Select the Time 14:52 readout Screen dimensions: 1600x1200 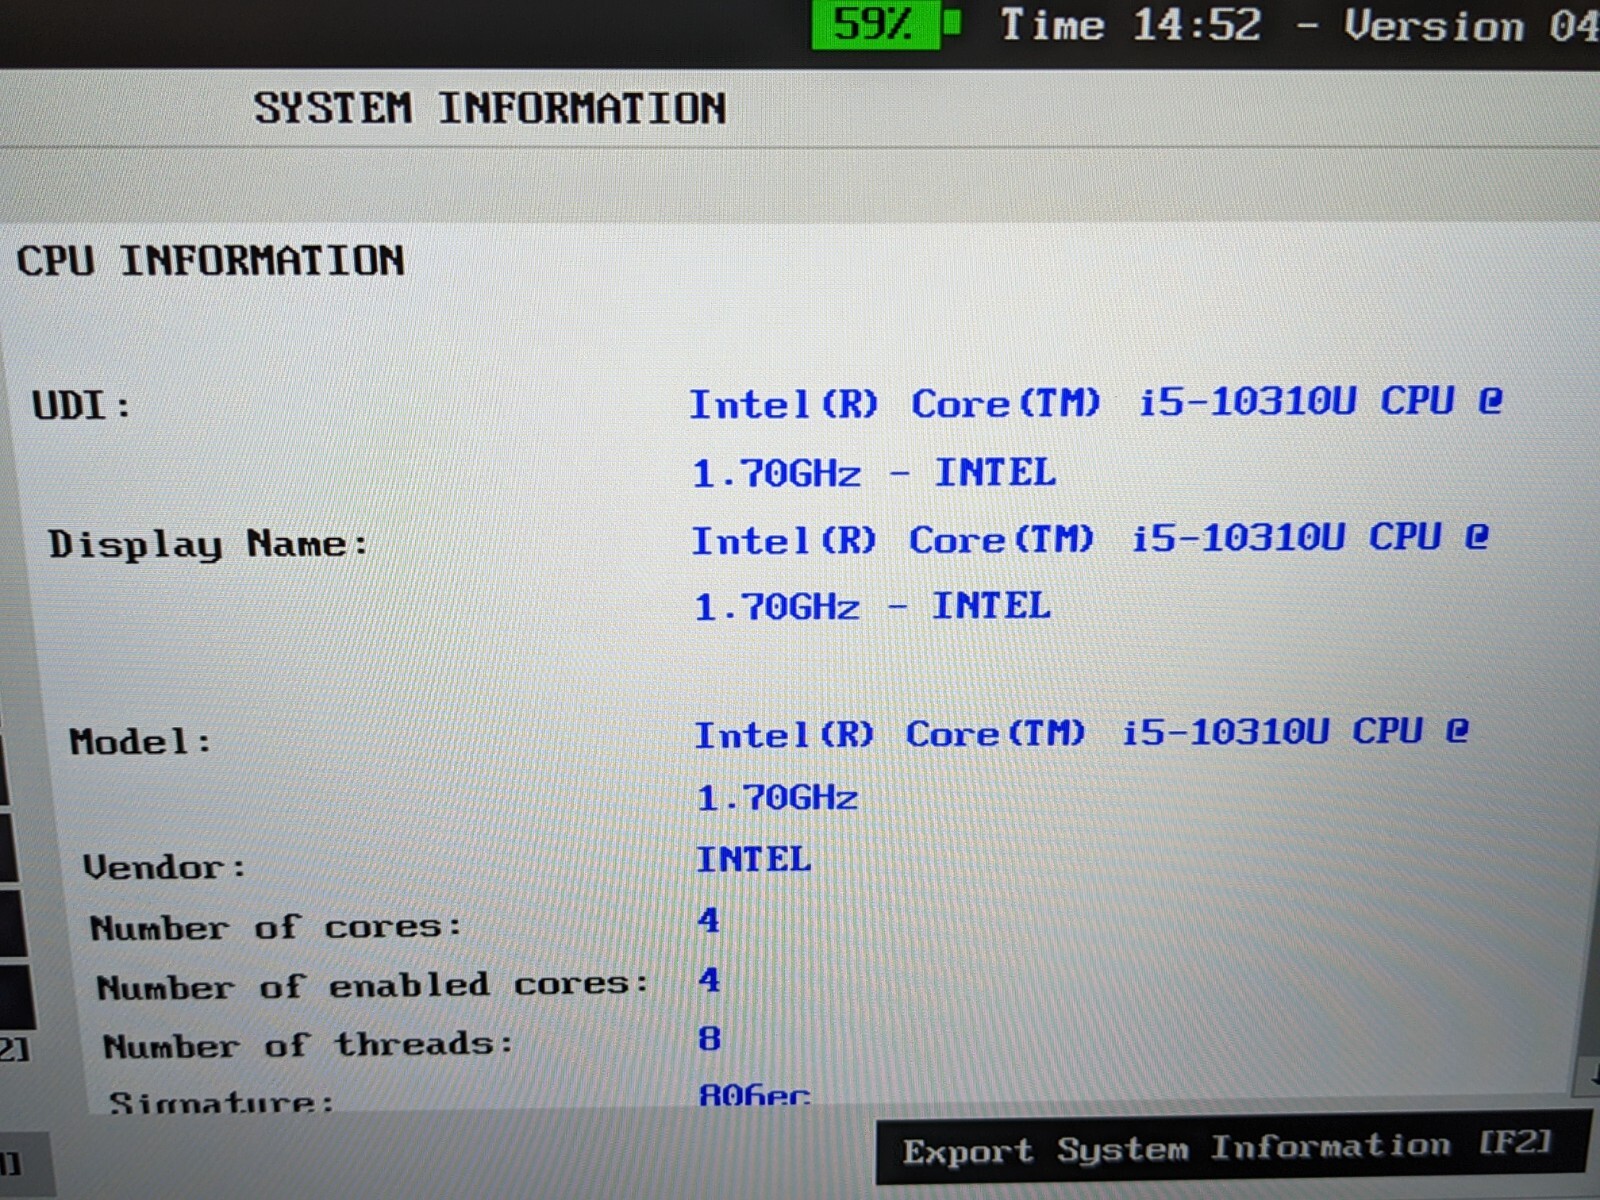(x=1131, y=25)
